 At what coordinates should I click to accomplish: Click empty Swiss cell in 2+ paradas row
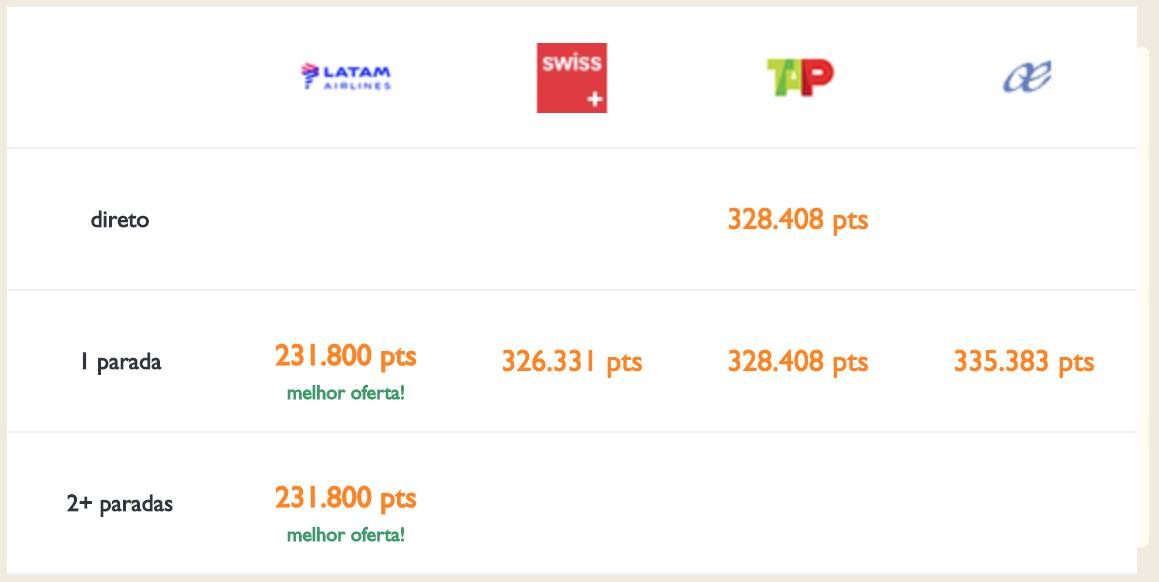[572, 504]
